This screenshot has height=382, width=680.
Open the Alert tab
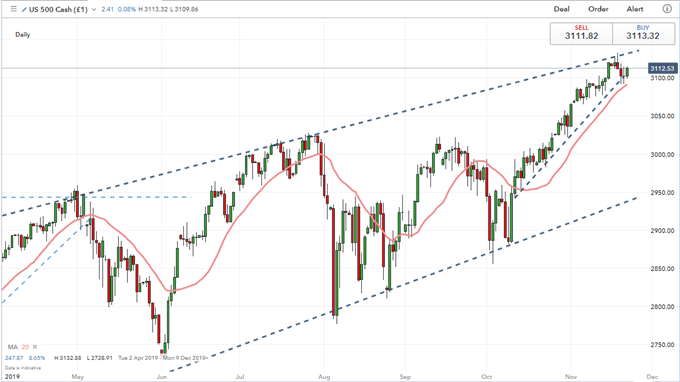tap(635, 9)
